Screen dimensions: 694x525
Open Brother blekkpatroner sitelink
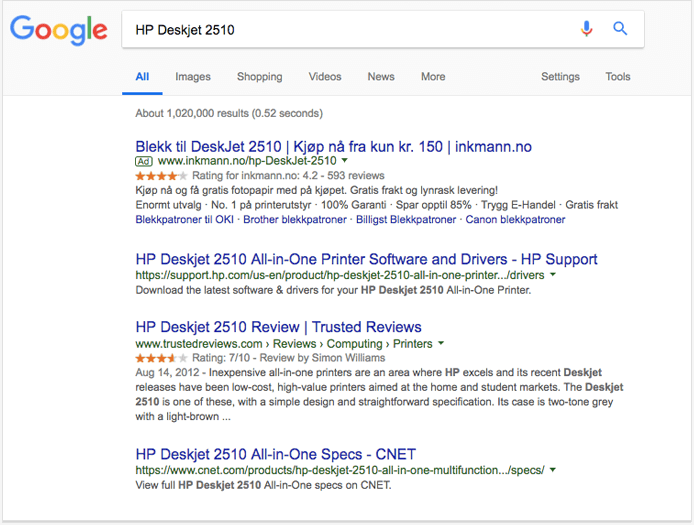tap(295, 220)
